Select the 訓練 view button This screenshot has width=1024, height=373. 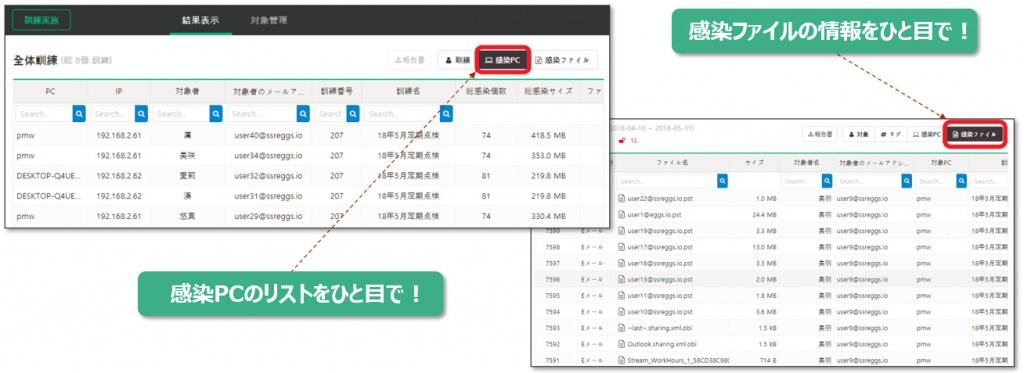457,60
